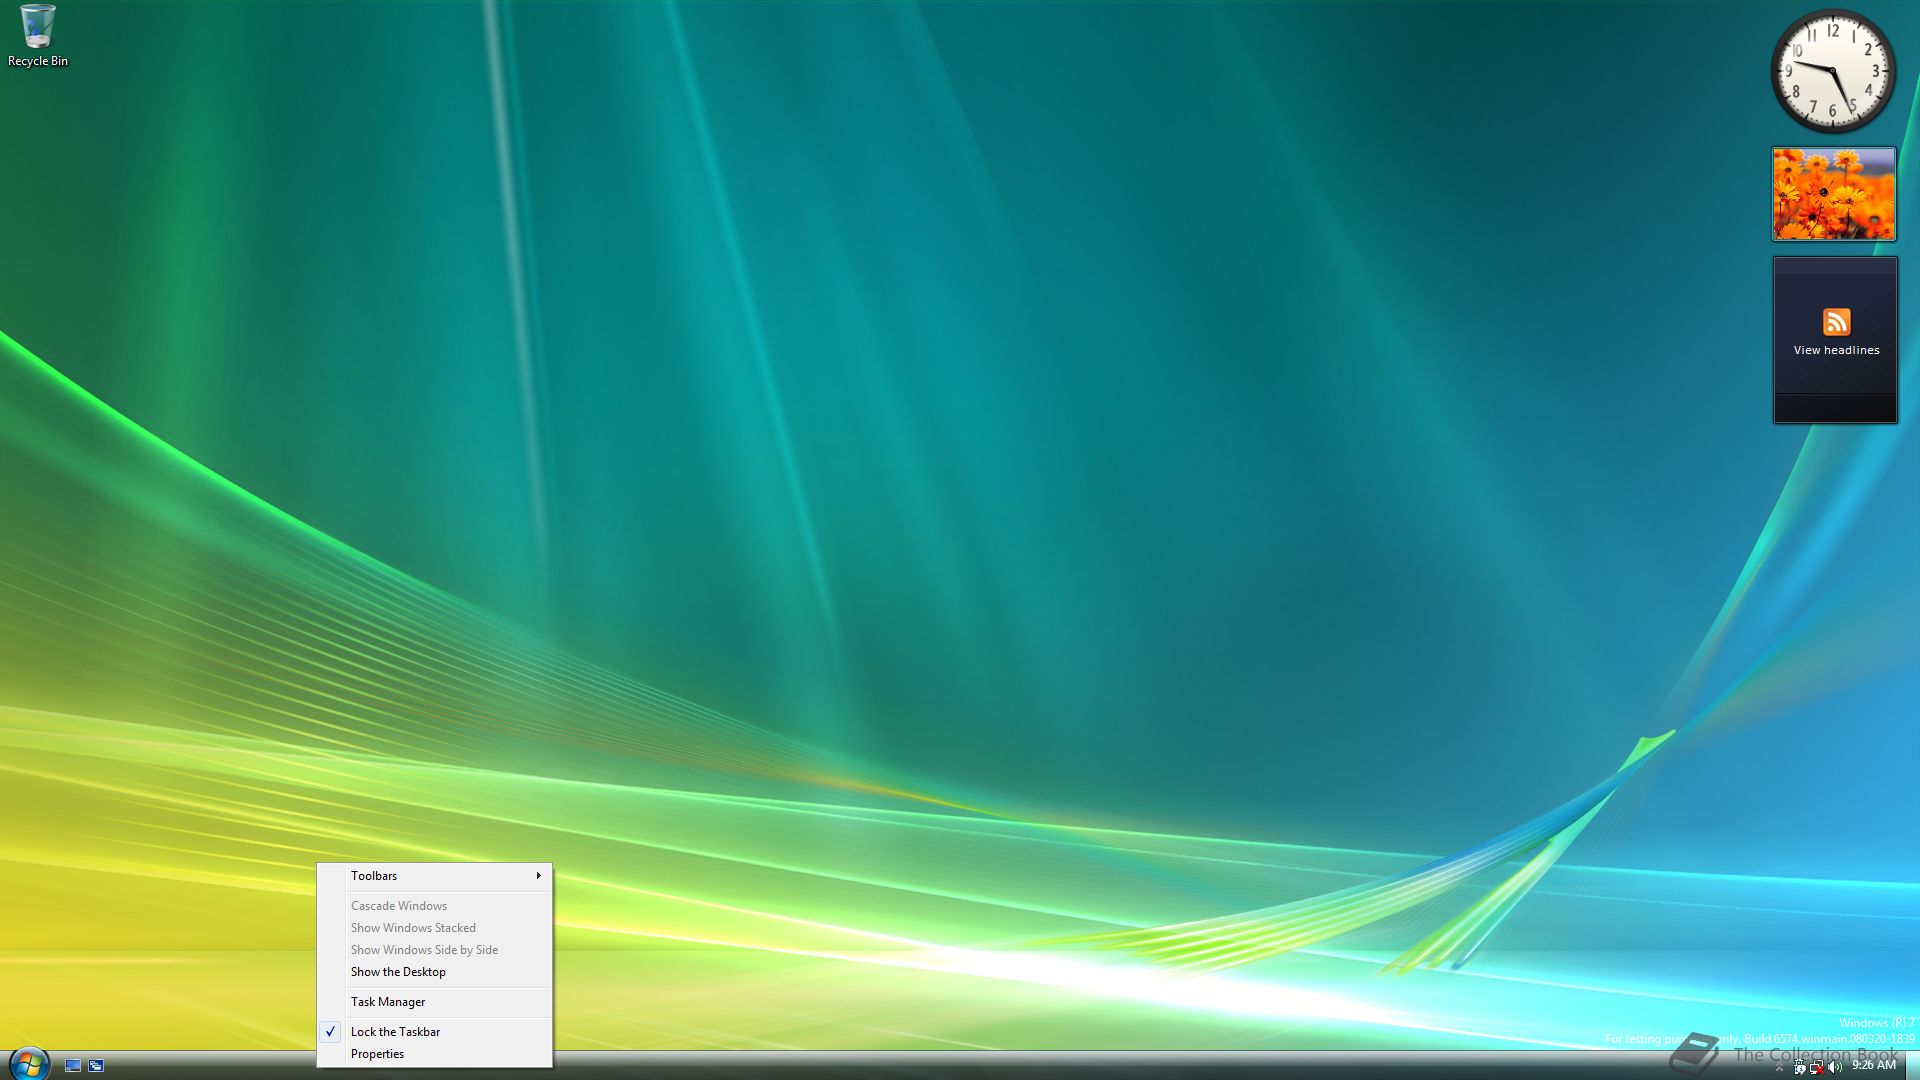Click Switch Between Windows quick launch icon
Viewport: 1920px width, 1080px height.
96,1066
